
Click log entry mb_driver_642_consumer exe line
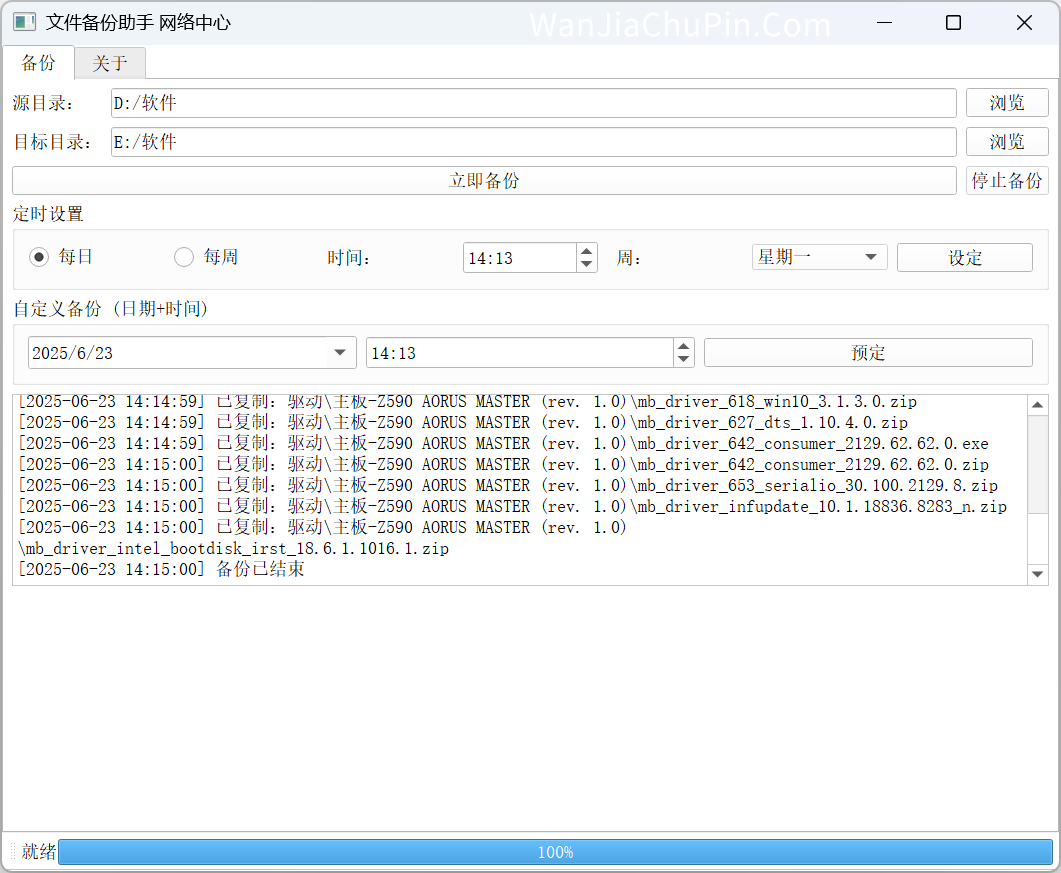[503, 444]
